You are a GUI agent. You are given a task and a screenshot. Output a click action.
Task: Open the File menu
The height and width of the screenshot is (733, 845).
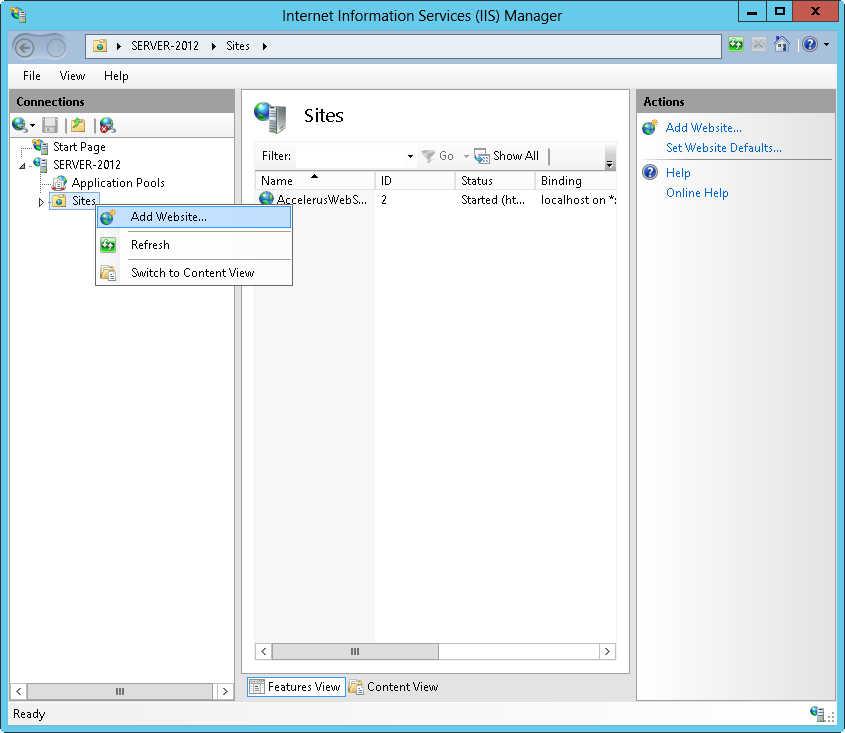pyautogui.click(x=32, y=76)
